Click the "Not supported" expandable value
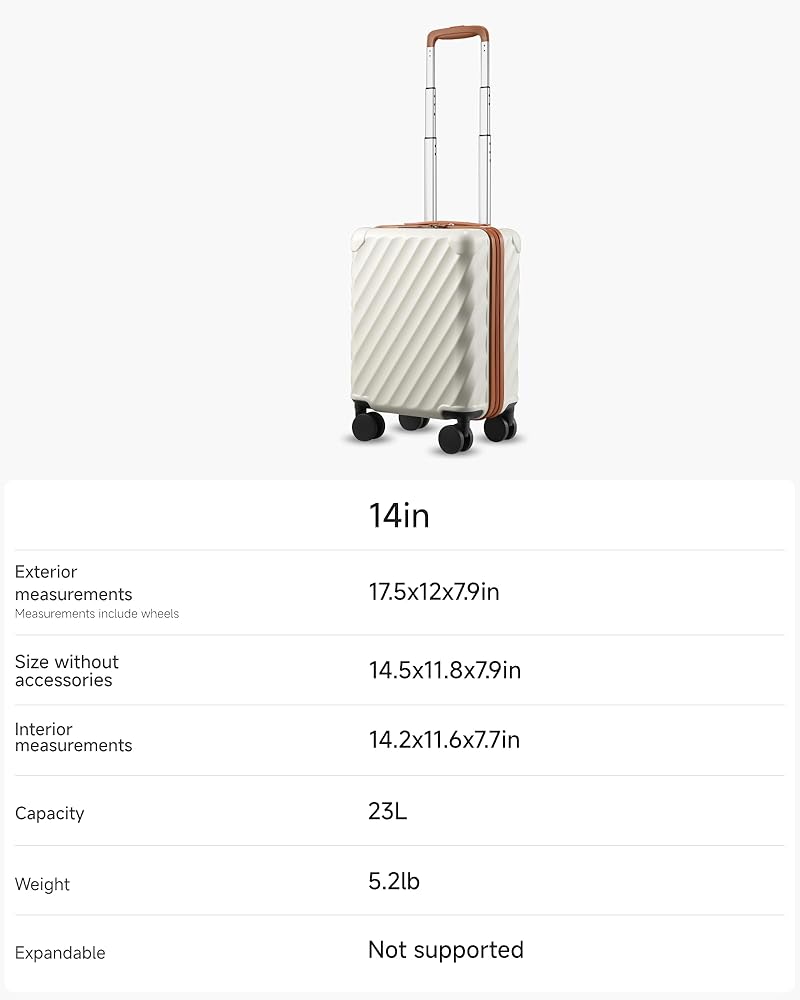The height and width of the screenshot is (1000, 800). click(x=446, y=950)
